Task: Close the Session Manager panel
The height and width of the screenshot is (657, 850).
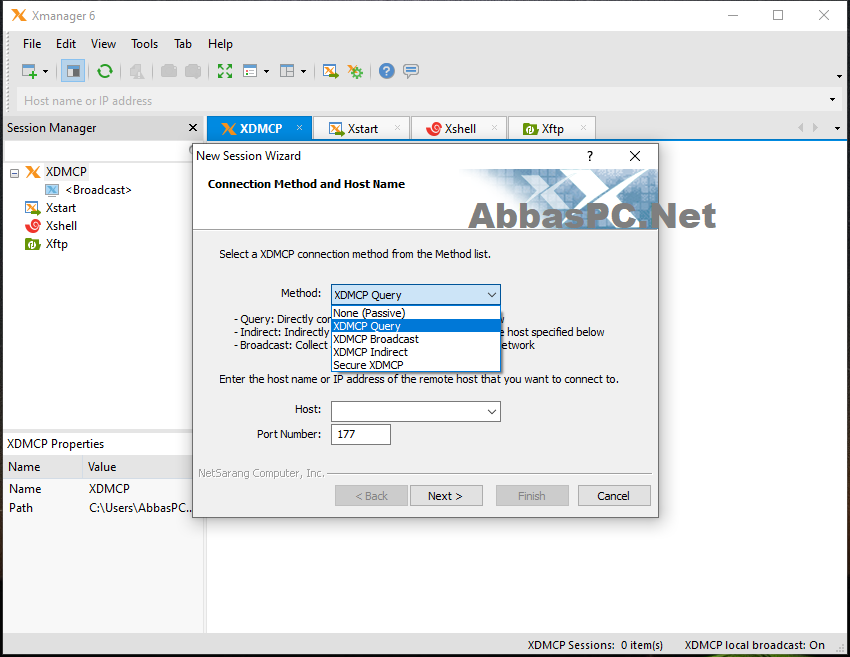Action: pos(192,127)
